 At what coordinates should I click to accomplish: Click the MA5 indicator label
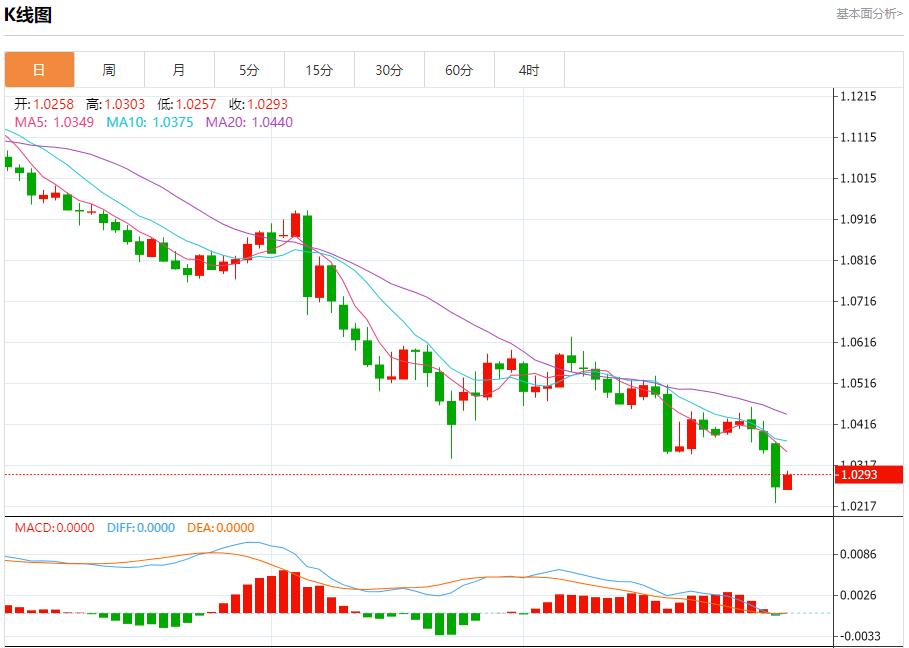(x=55, y=122)
